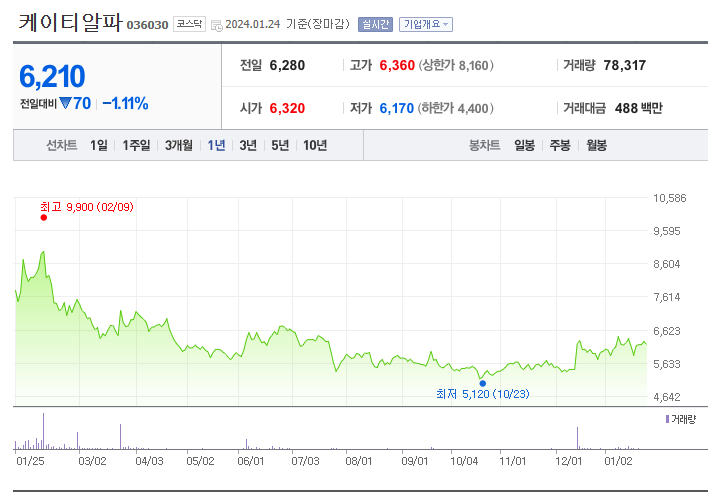This screenshot has width=708, height=492.
Task: Click the 코스닥 market badge
Action: tap(189, 24)
